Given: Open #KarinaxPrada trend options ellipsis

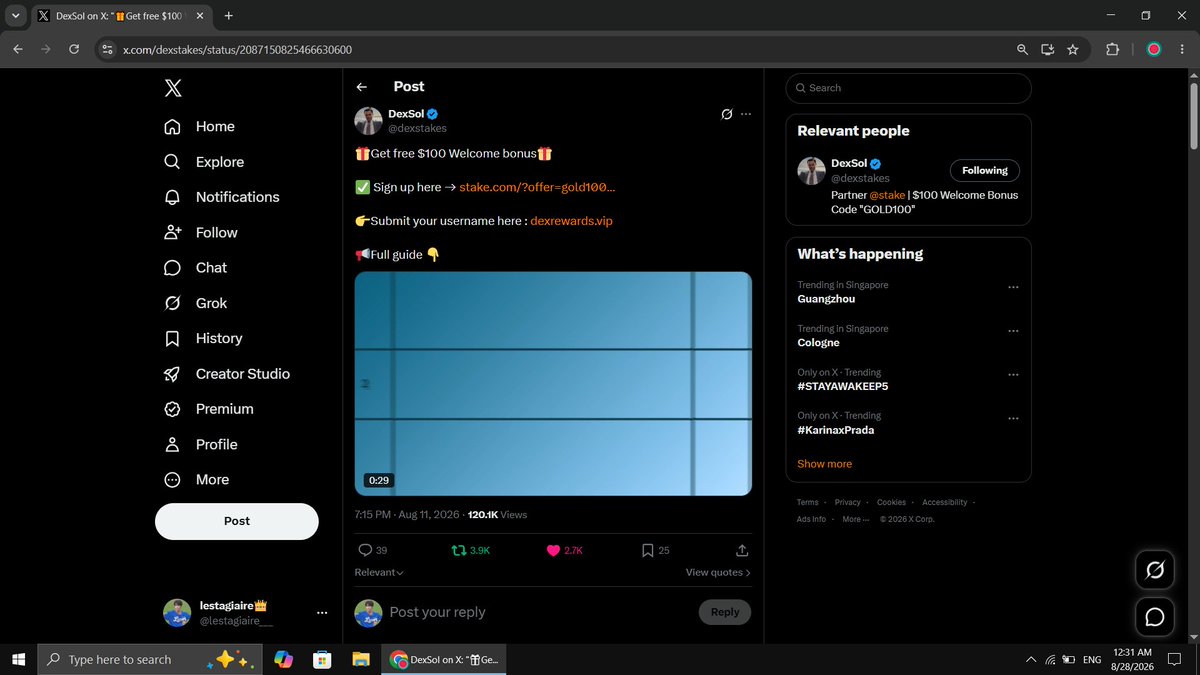Looking at the screenshot, I should tap(1013, 418).
